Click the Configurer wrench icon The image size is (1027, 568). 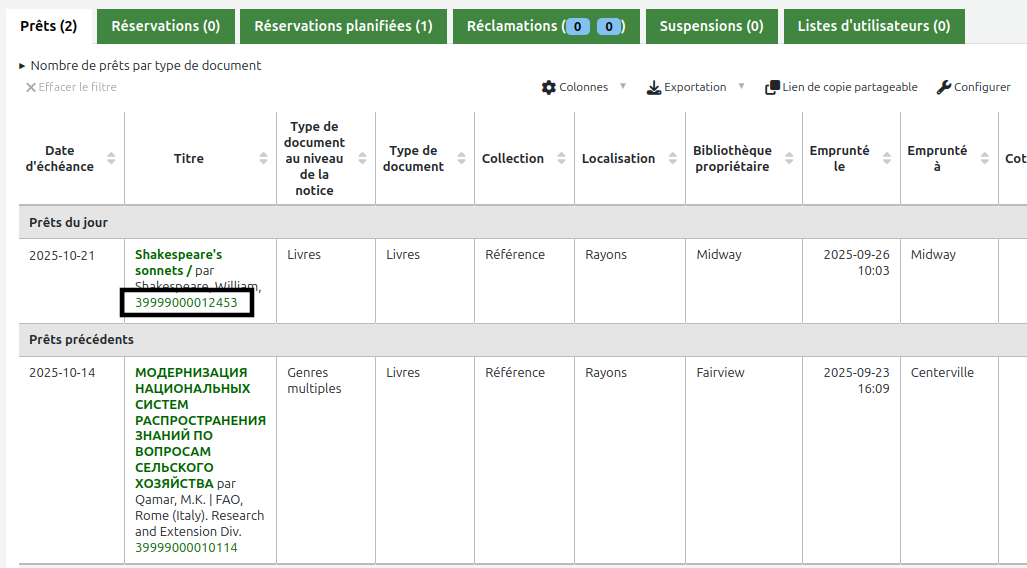click(x=943, y=87)
